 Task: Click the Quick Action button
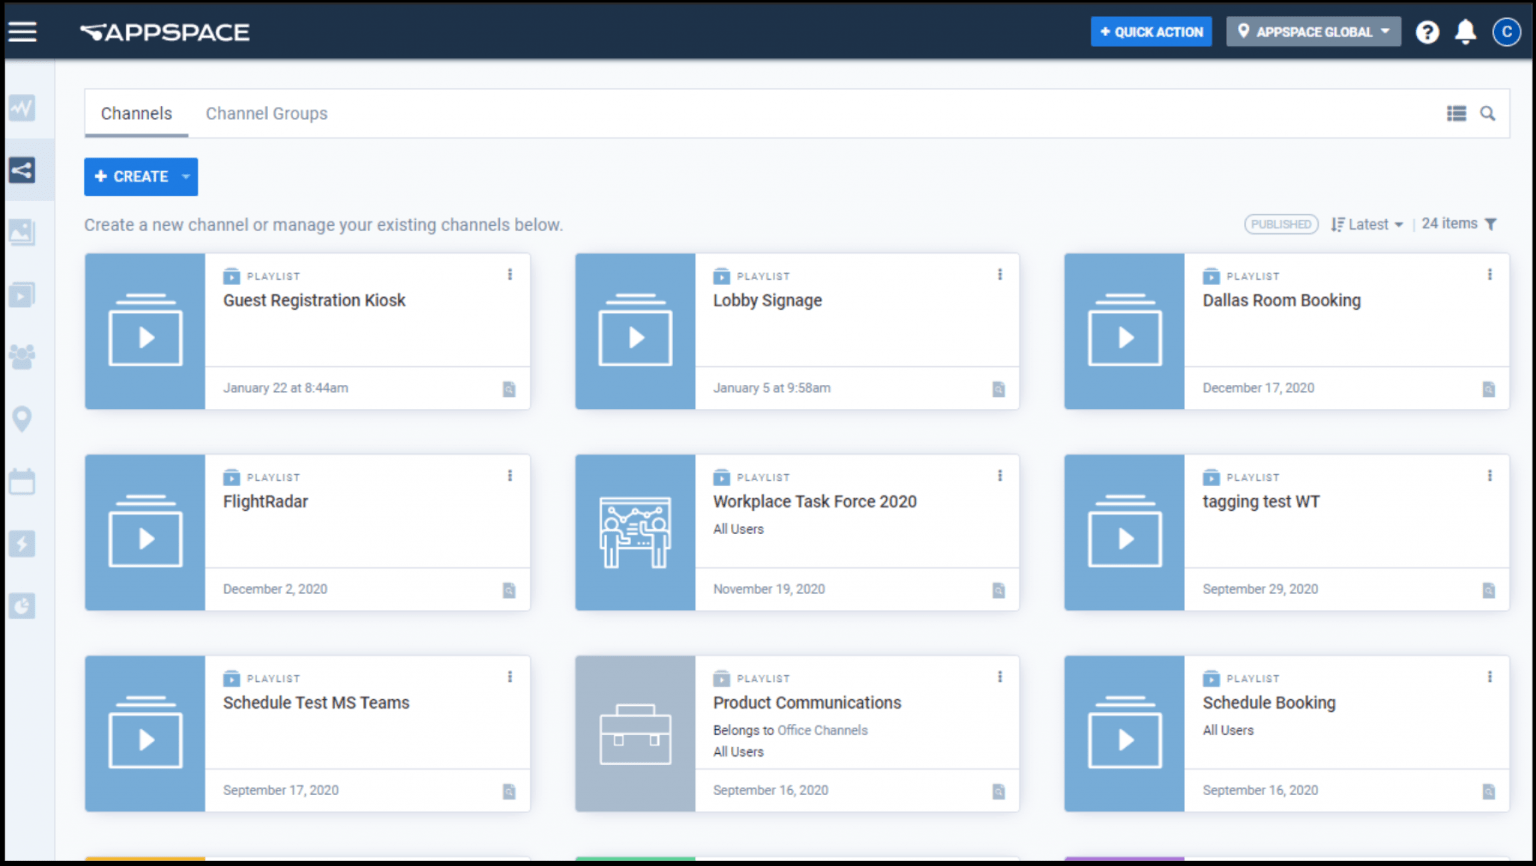coord(1151,32)
